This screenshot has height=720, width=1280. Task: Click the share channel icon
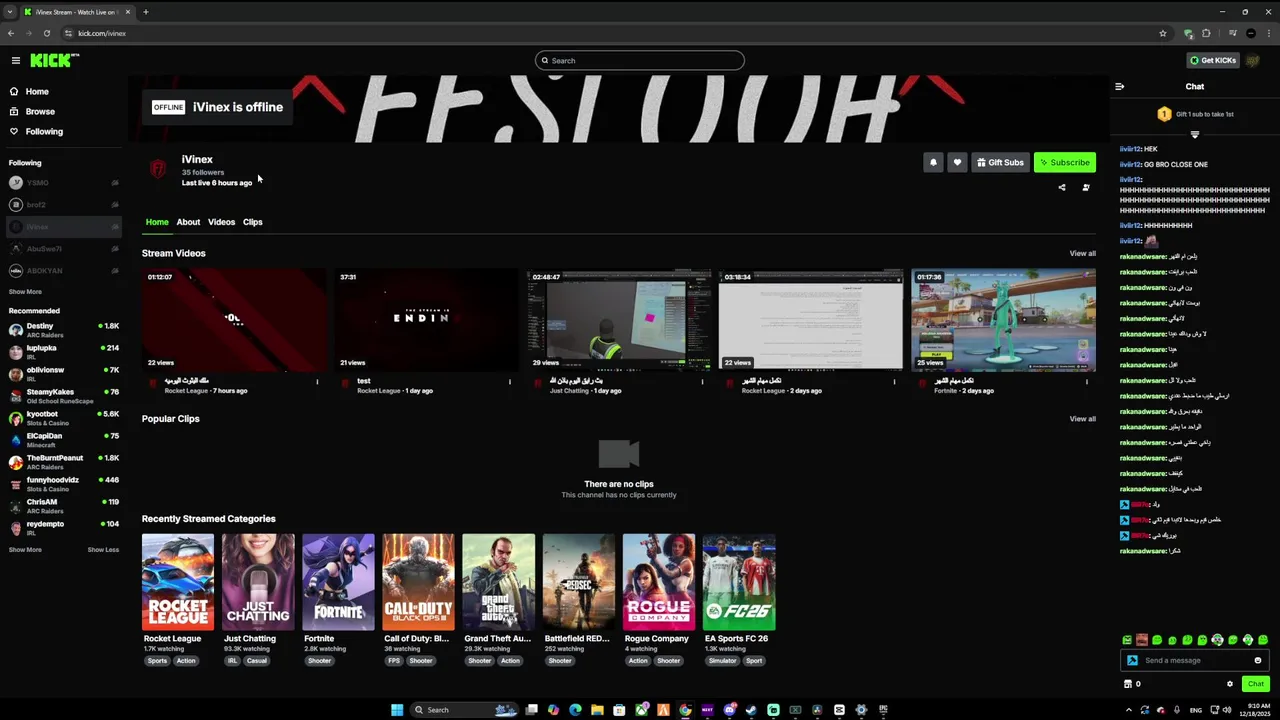pos(1062,187)
